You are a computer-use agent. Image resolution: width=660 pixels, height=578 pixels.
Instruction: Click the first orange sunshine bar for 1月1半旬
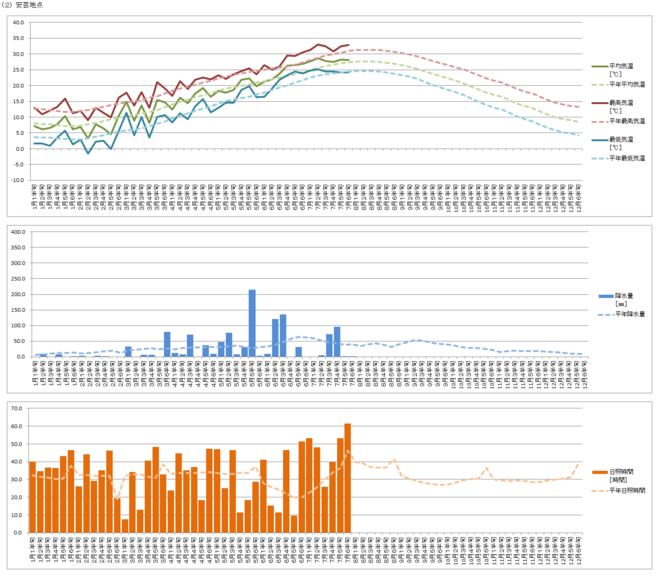coord(32,497)
